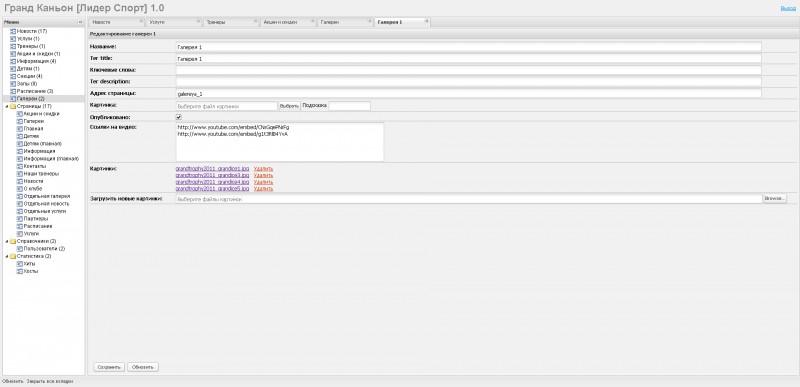Close the Новости tab
Screen dimensions: 800x387
pos(141,21)
